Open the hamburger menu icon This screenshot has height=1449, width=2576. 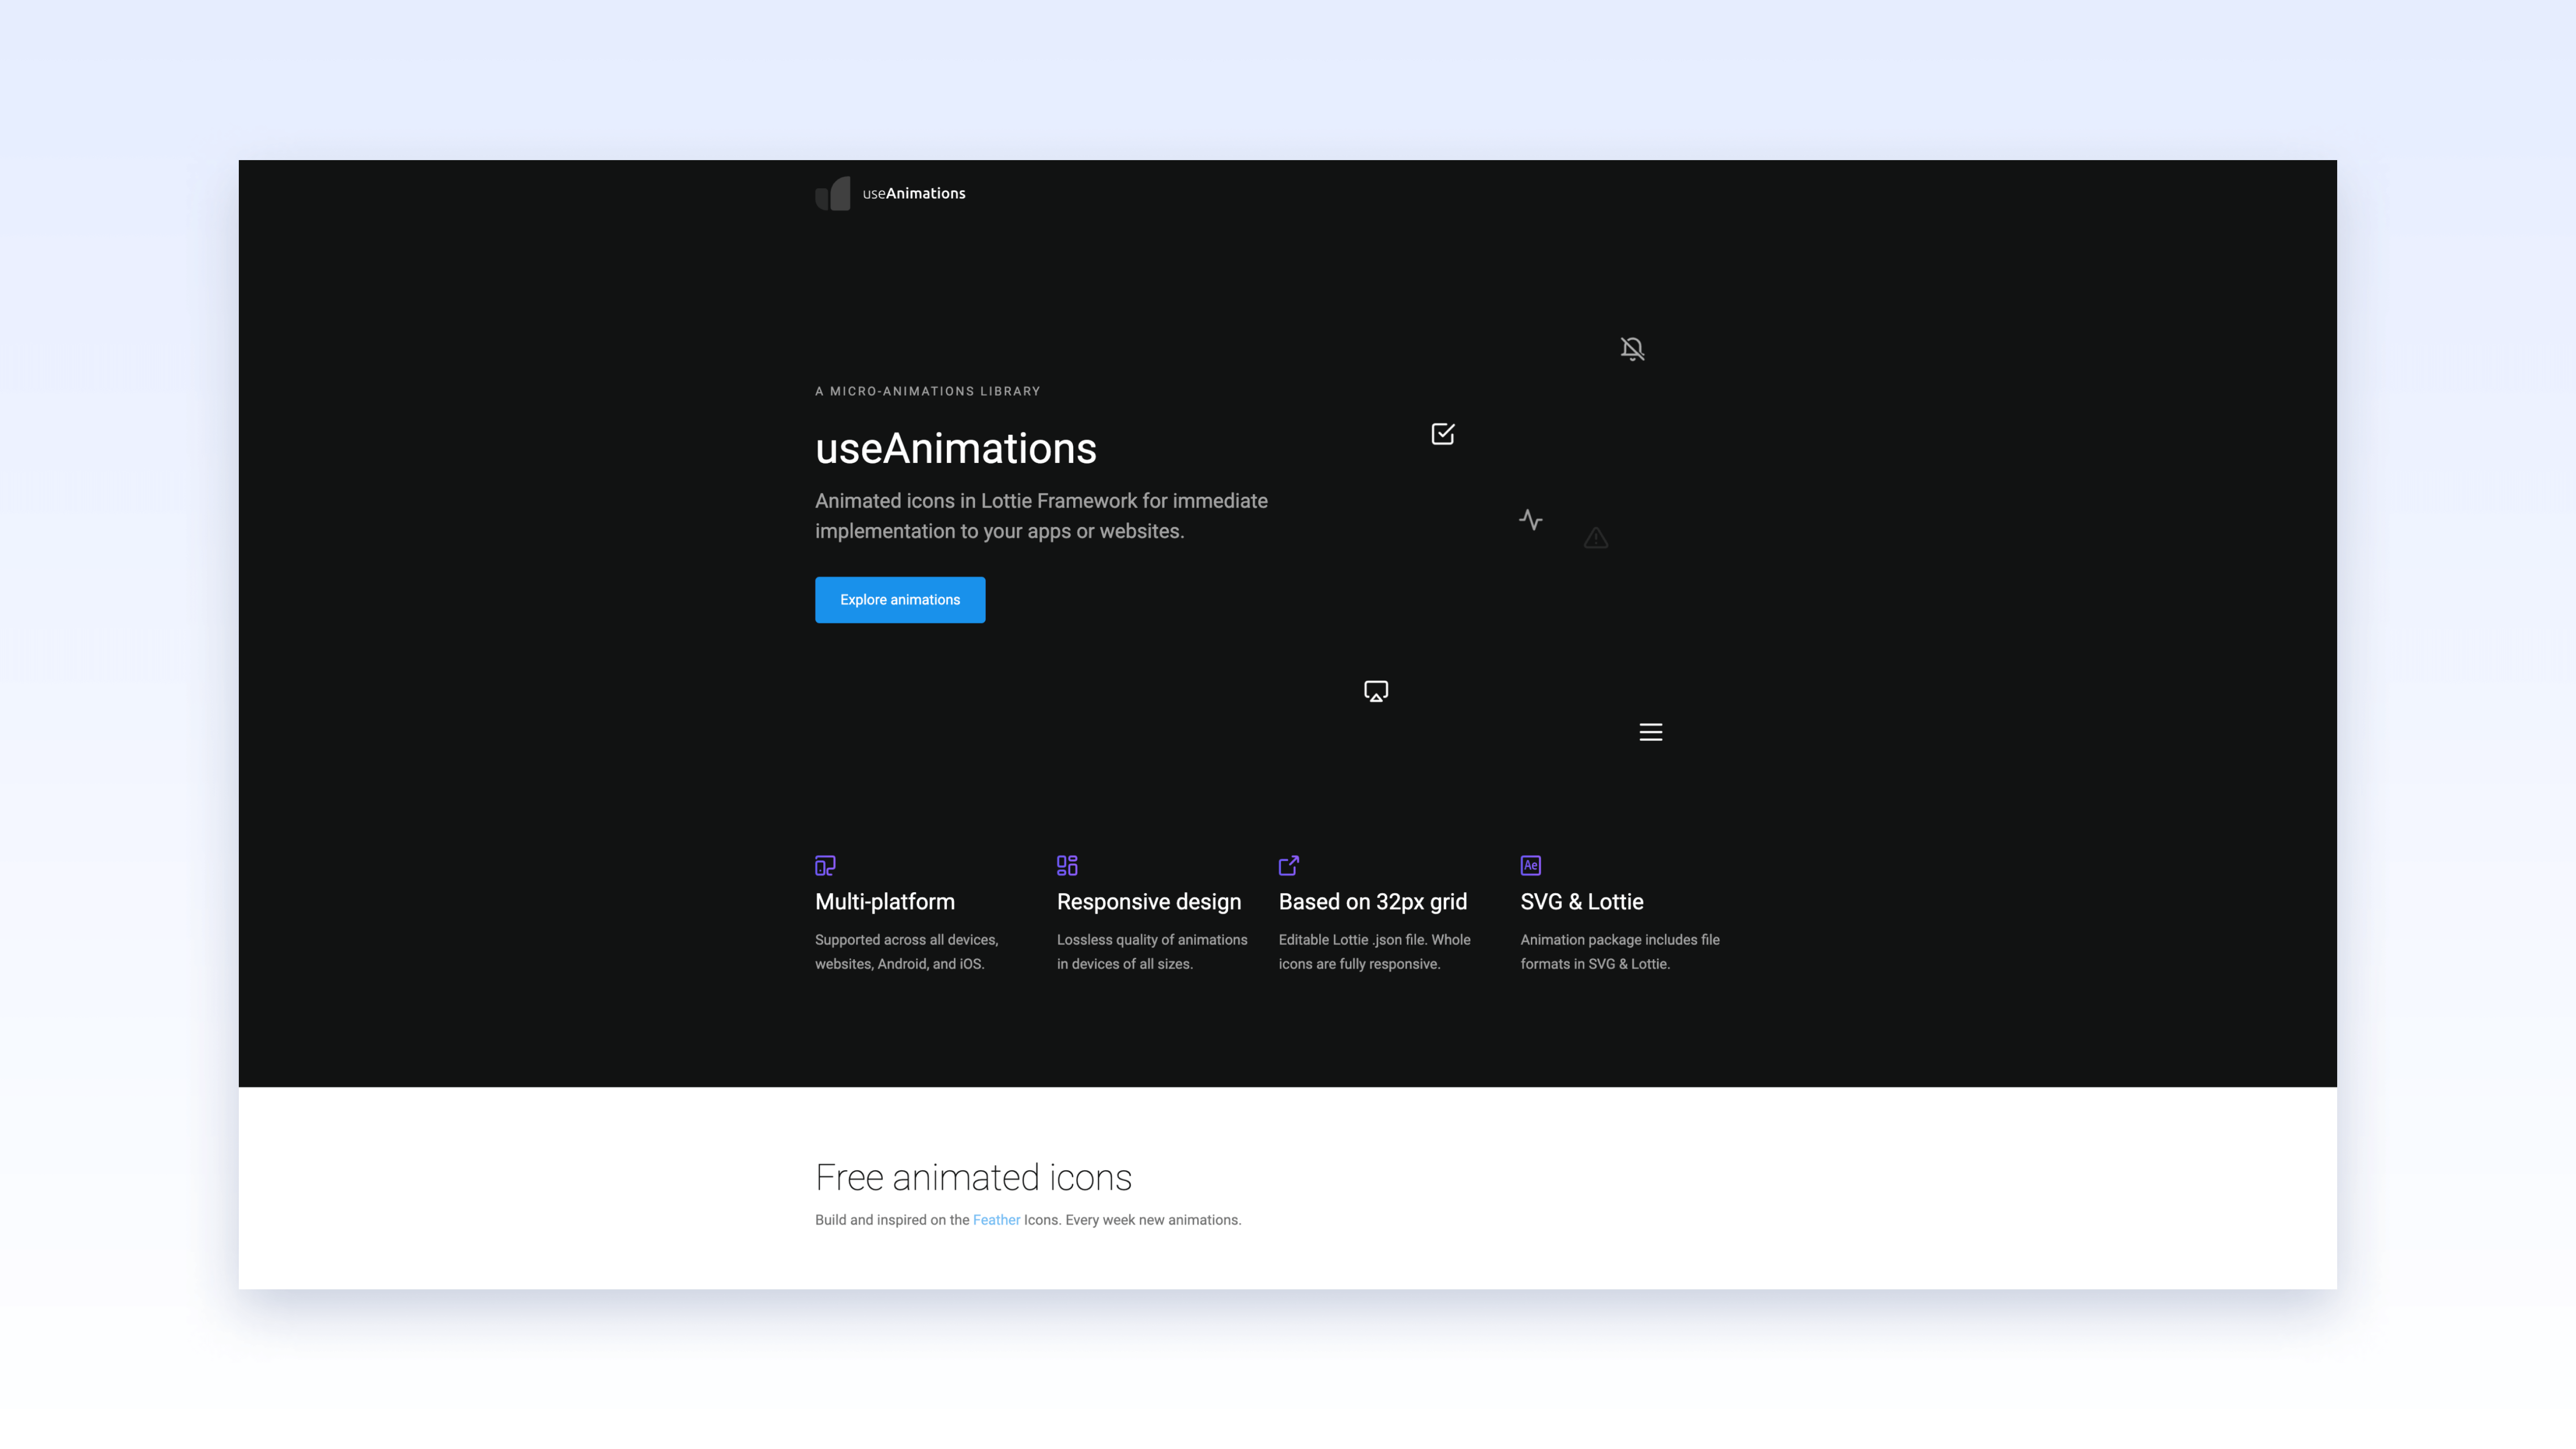click(1650, 732)
